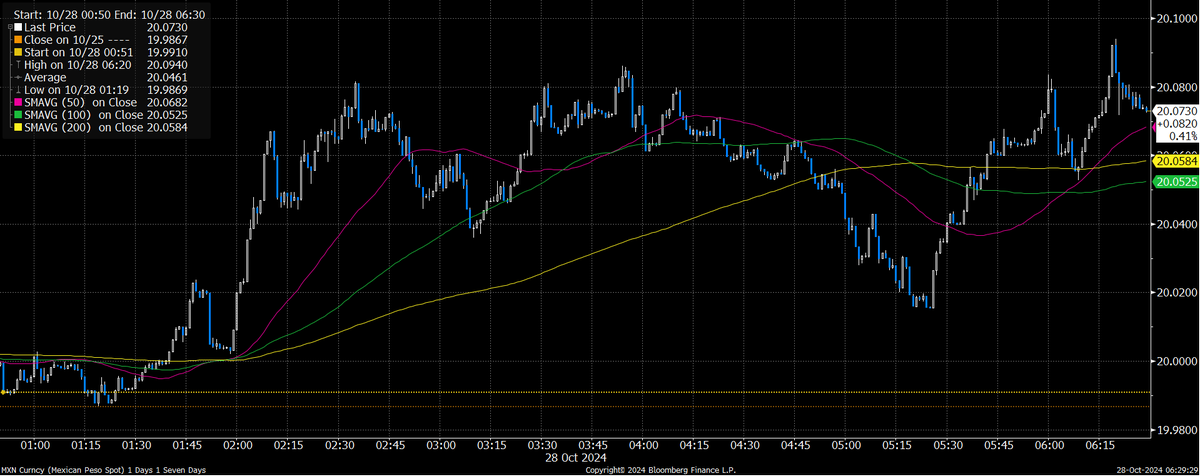This screenshot has height=476, width=1200.
Task: Click the gold Start on 10/28 swatch
Action: pos(17,53)
